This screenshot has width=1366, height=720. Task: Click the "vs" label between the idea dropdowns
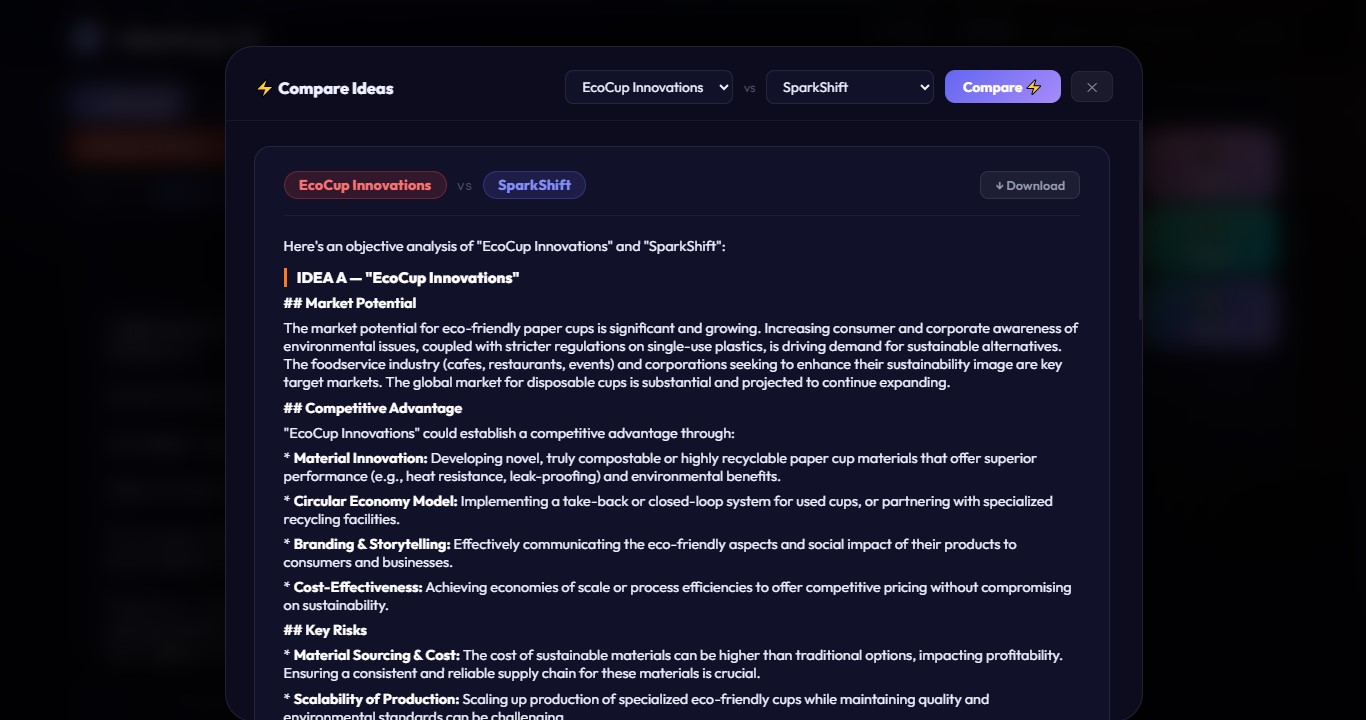point(750,88)
